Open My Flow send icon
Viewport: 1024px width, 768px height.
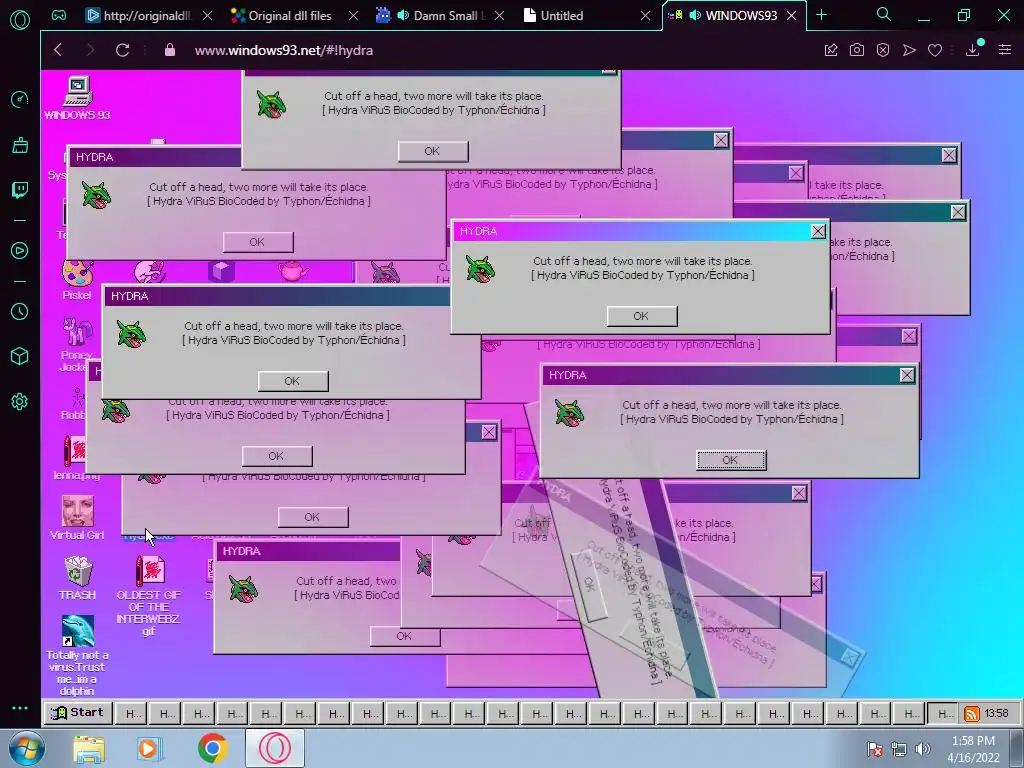point(909,50)
